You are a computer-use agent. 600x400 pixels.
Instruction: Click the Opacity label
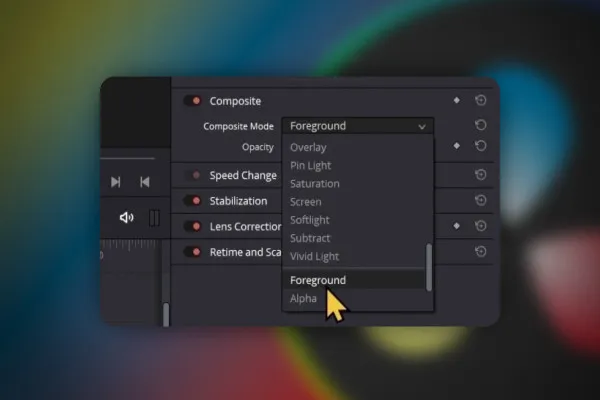258,147
